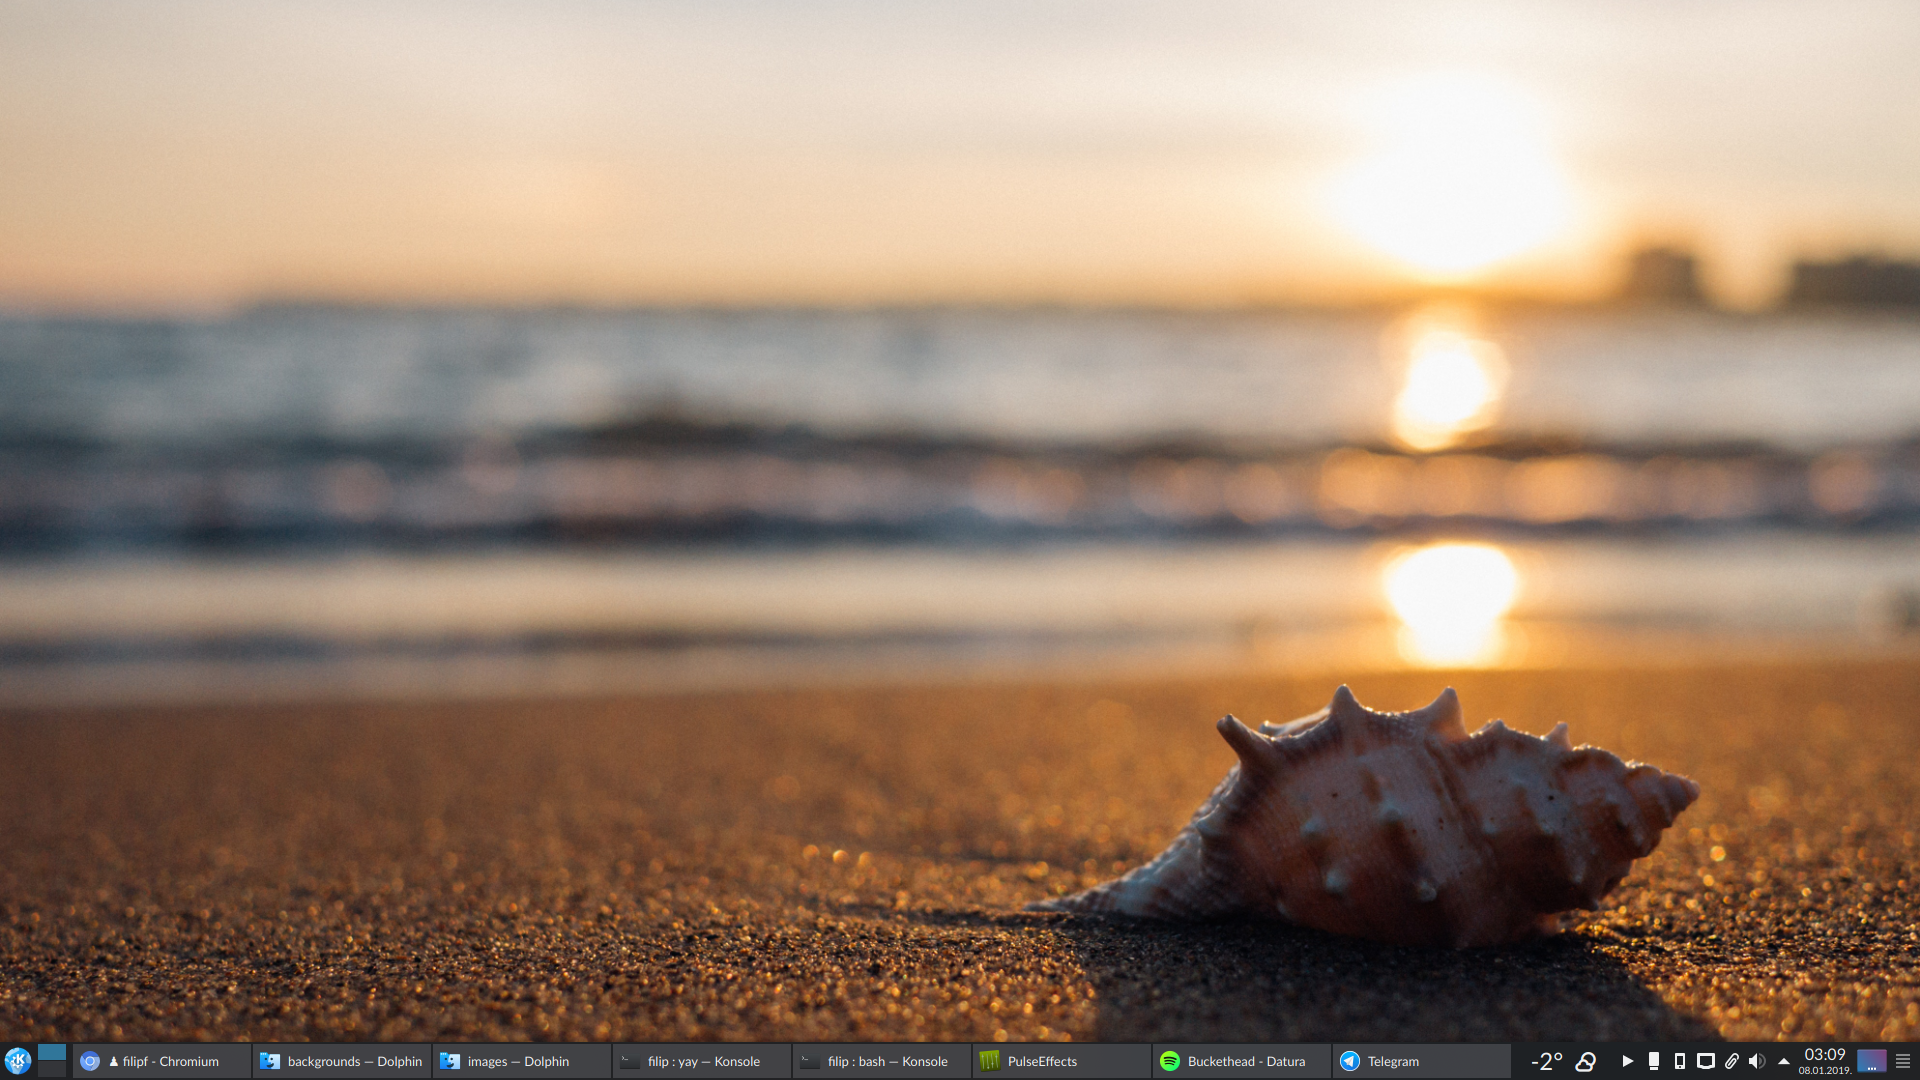This screenshot has height=1080, width=1920.
Task: Click the KDE Connect phone icon in tray
Action: click(1679, 1061)
